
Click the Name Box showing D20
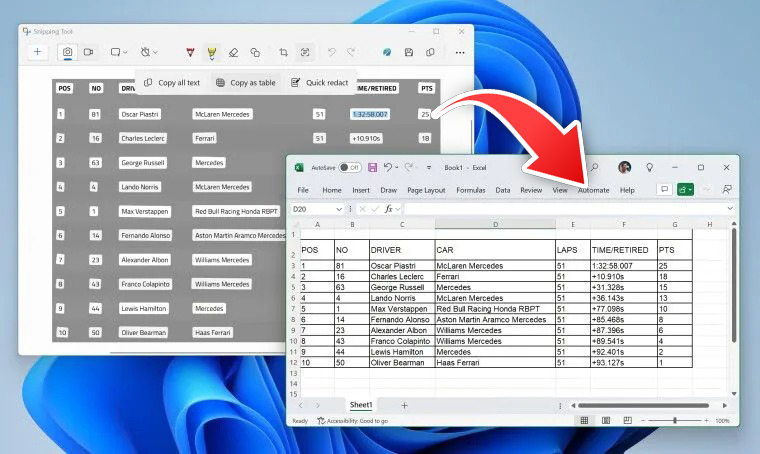(x=313, y=209)
